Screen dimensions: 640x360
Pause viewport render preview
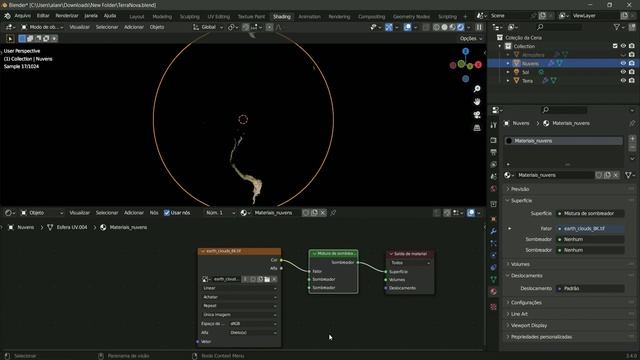pyautogui.click(x=479, y=27)
